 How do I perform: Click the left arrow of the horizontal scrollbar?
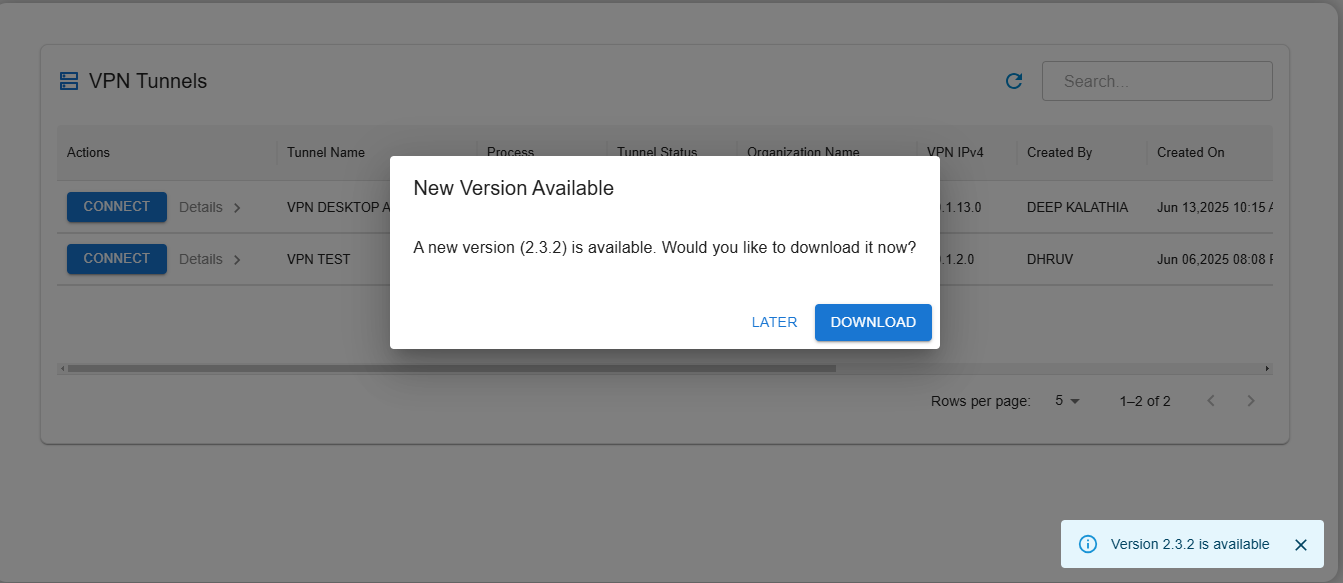[x=62, y=368]
